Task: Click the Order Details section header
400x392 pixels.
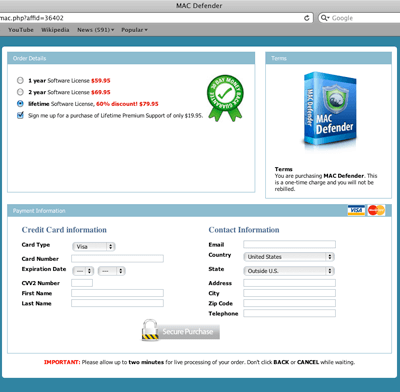Action: click(x=131, y=58)
